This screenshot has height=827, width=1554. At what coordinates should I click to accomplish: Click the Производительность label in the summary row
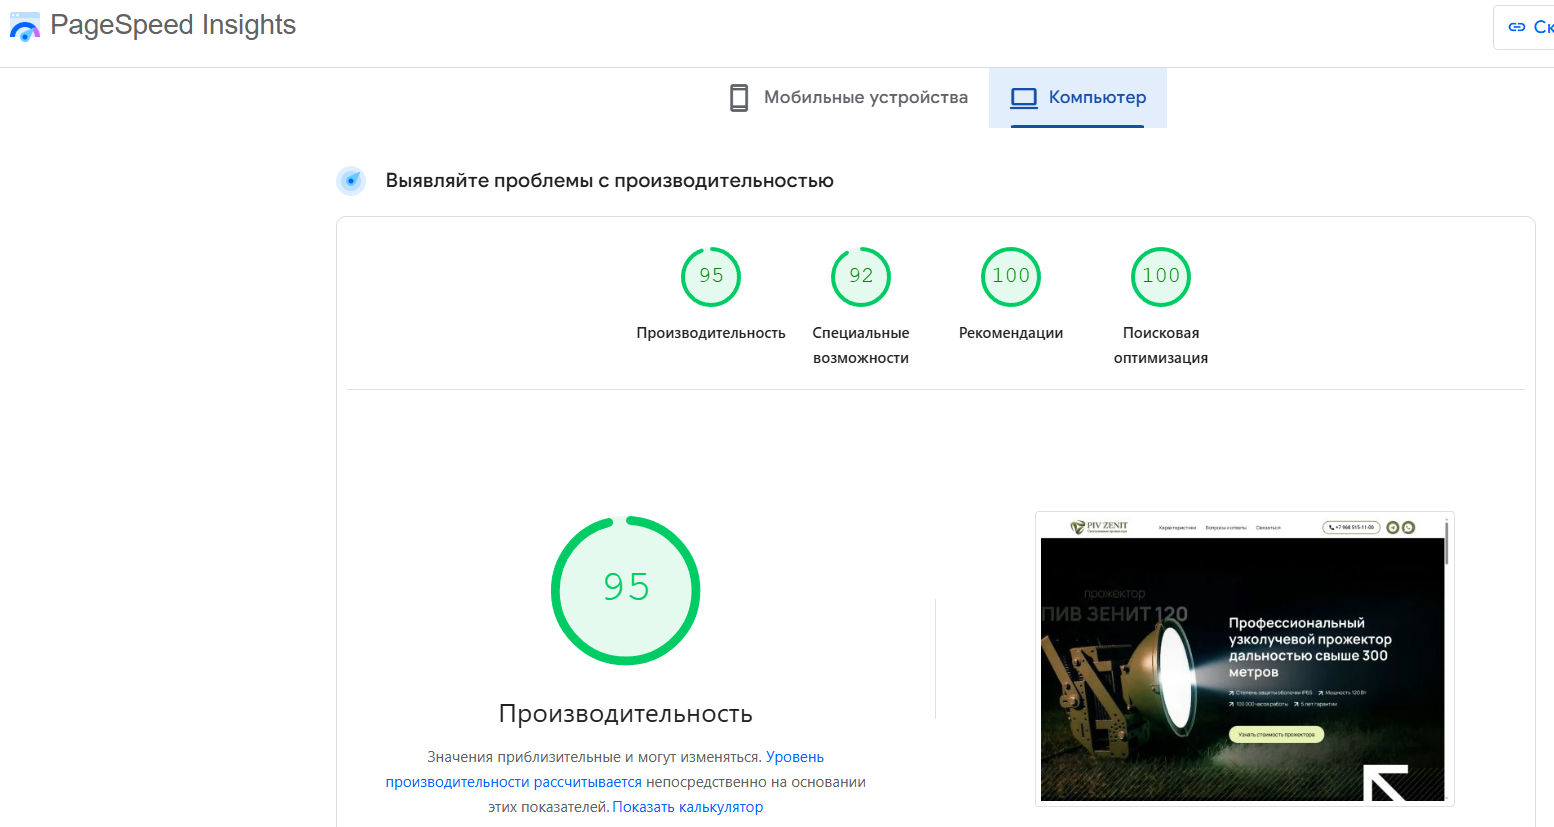[711, 332]
